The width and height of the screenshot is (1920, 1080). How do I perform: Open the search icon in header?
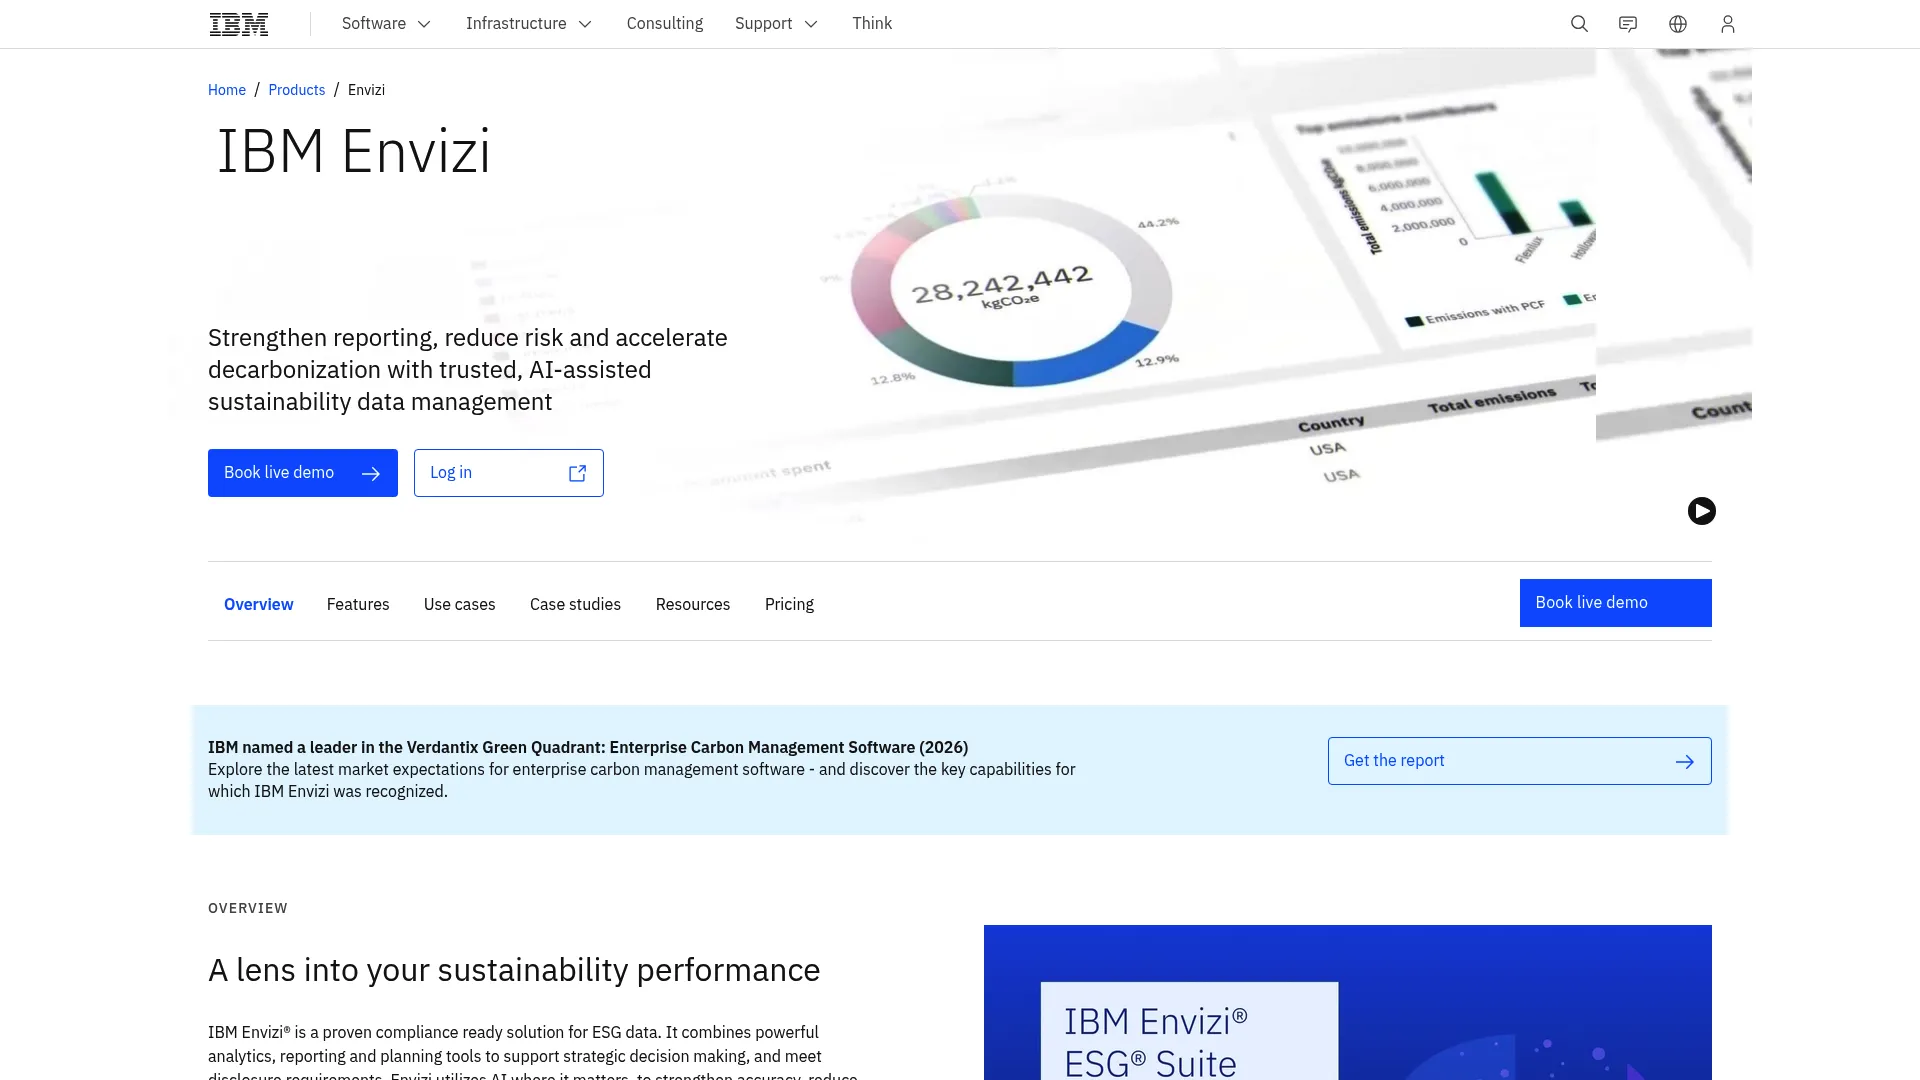click(x=1579, y=24)
